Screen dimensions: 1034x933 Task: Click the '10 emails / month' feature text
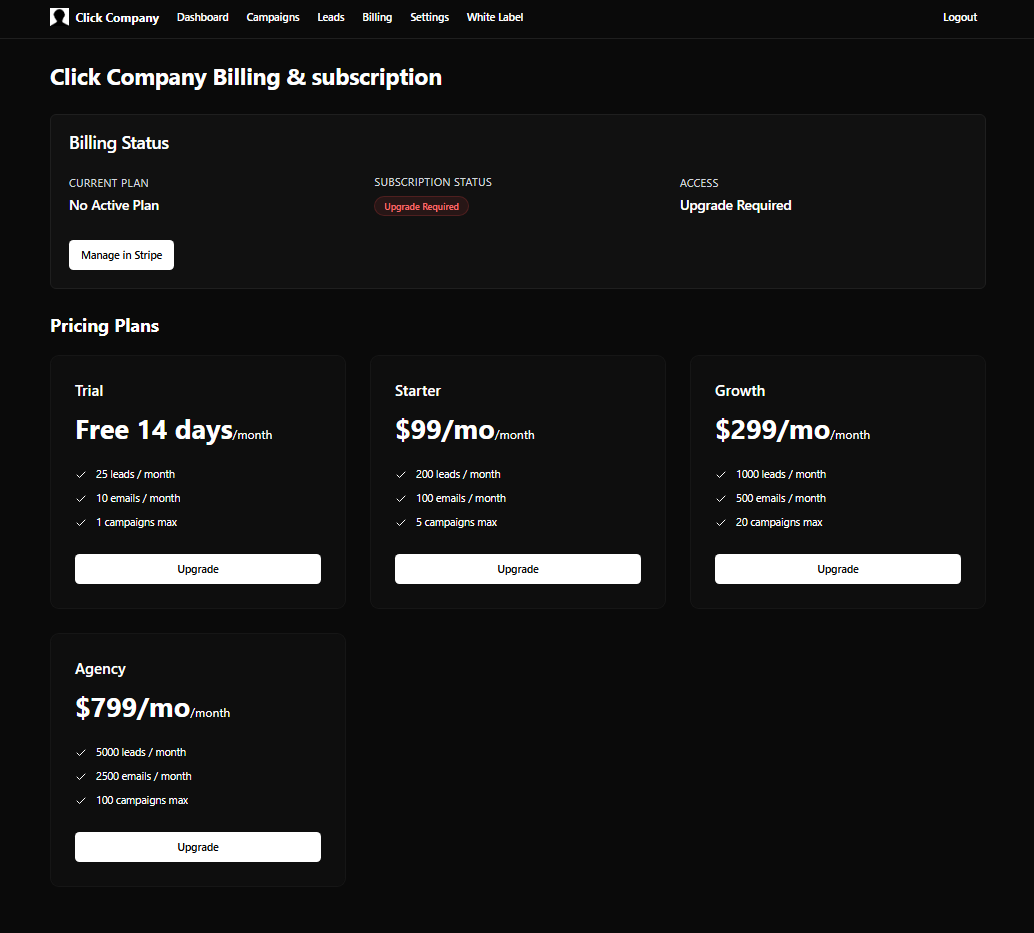(138, 498)
